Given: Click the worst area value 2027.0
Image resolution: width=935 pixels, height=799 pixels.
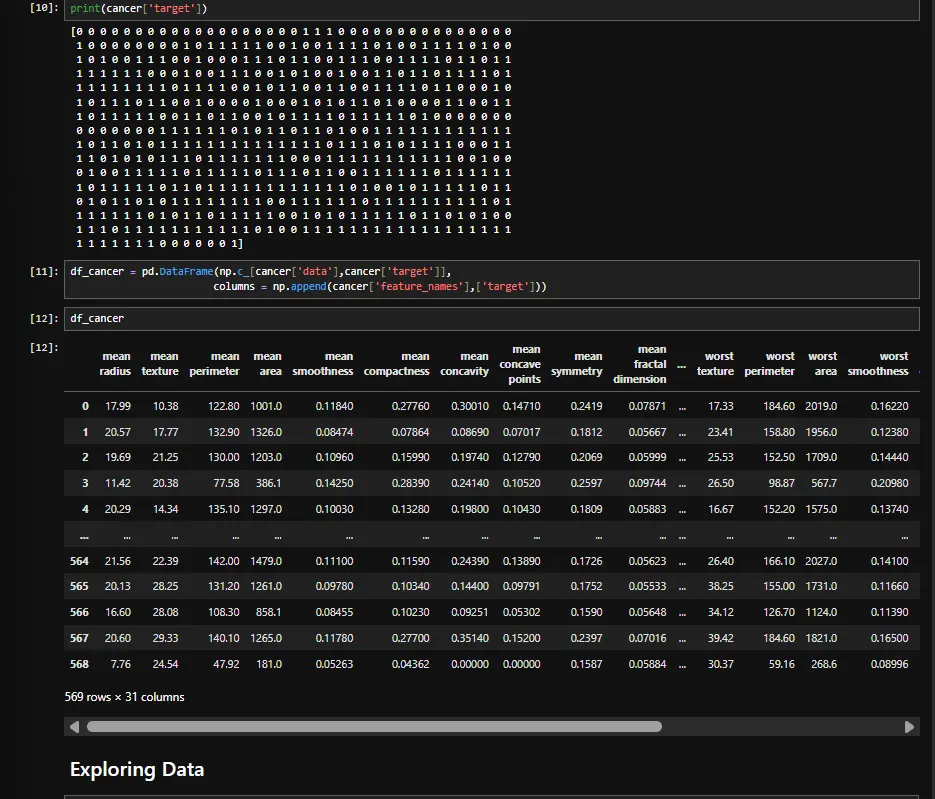Looking at the screenshot, I should tap(821, 561).
